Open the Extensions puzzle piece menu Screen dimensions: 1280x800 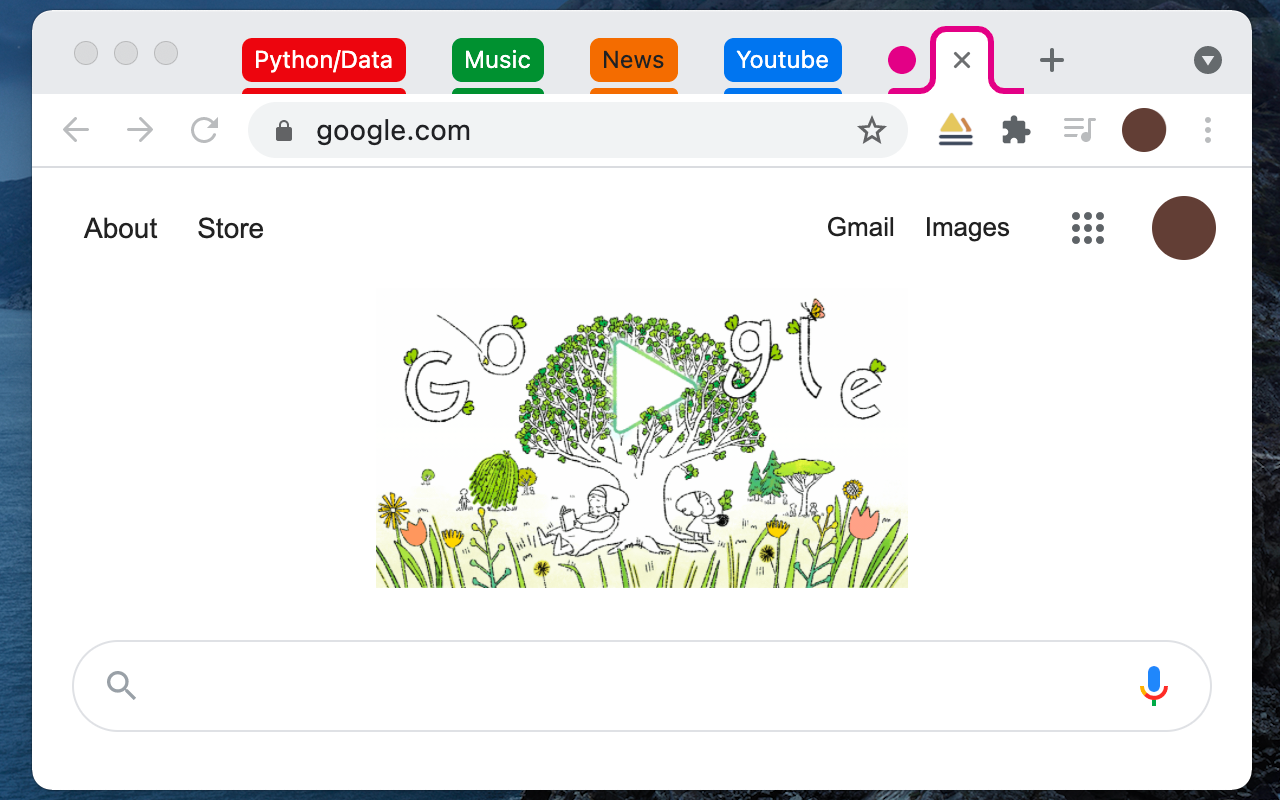pyautogui.click(x=1016, y=130)
